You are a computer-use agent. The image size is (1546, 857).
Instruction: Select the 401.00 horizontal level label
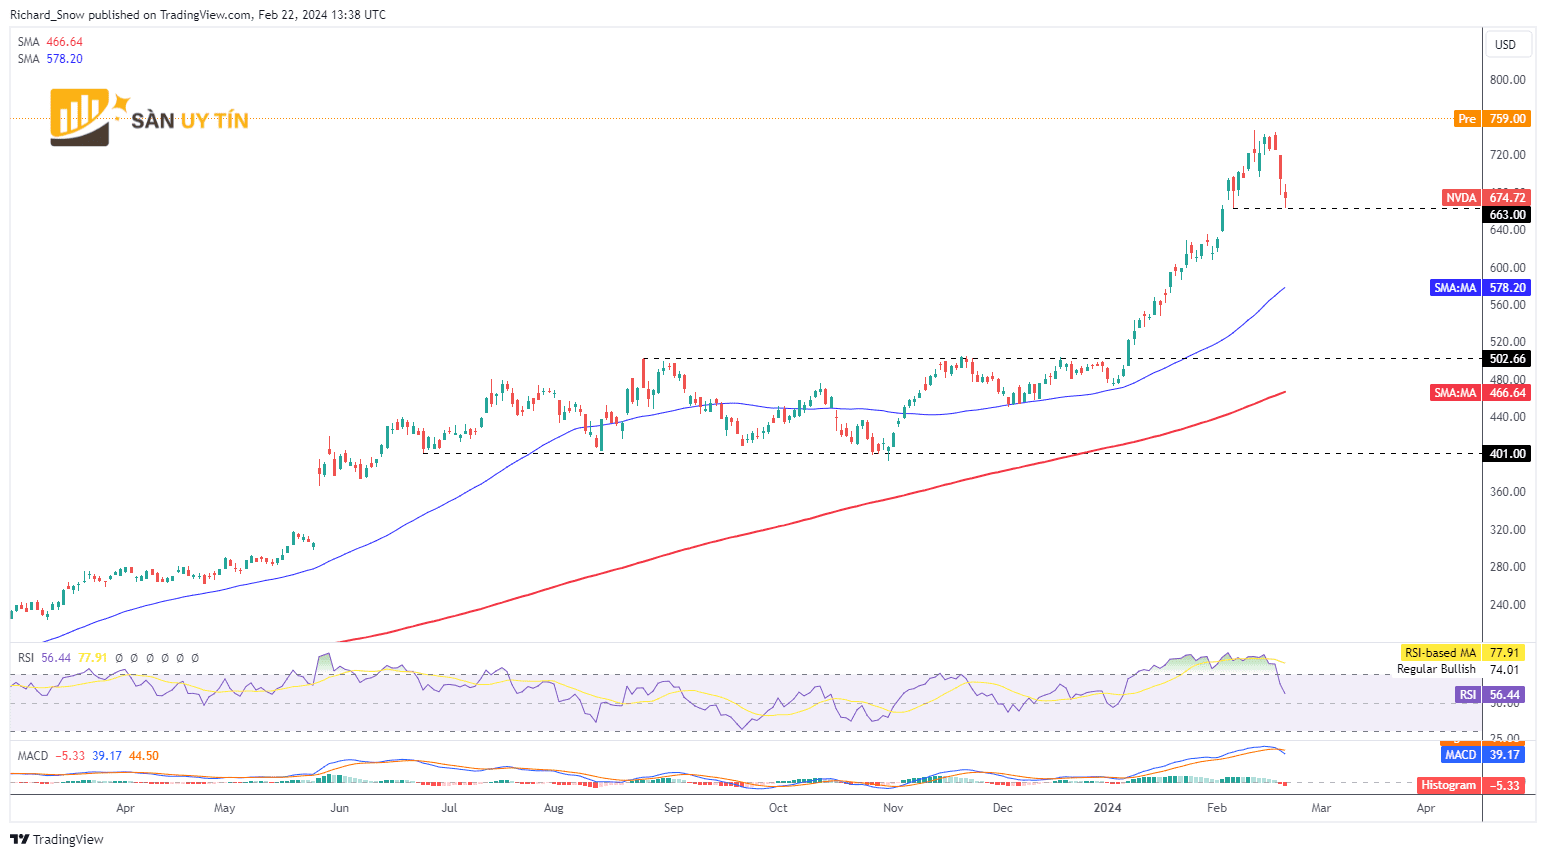pos(1507,454)
